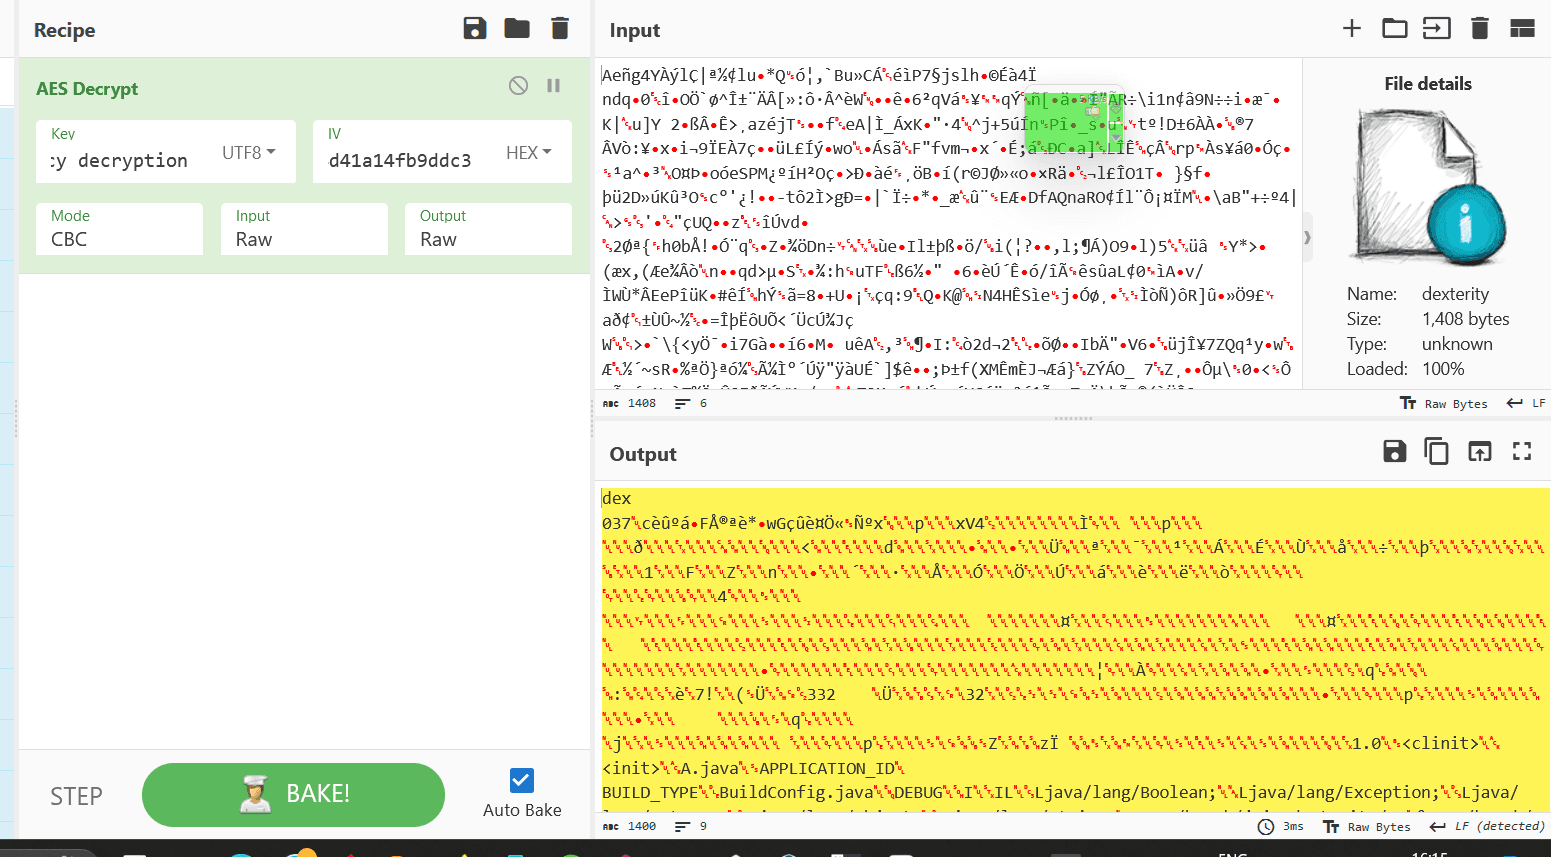Viewport: 1551px width, 857px height.
Task: Change output end of line LF detected
Action: pos(1487,826)
